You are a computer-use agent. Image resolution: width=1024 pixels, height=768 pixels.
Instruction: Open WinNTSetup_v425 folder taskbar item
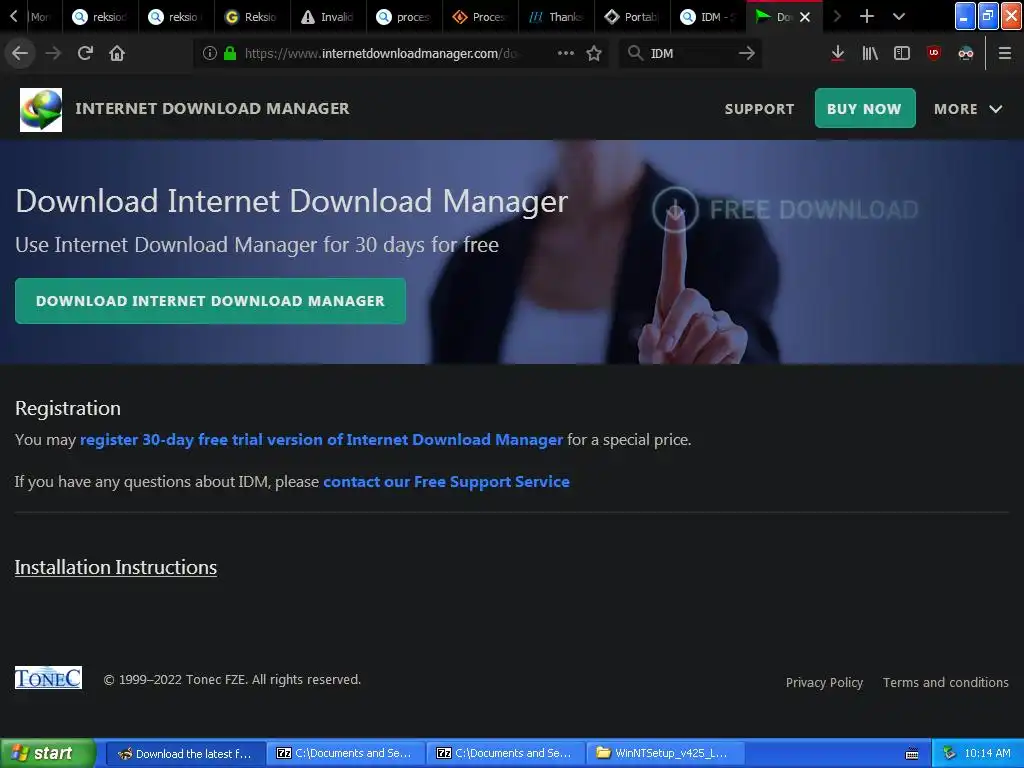pos(665,754)
